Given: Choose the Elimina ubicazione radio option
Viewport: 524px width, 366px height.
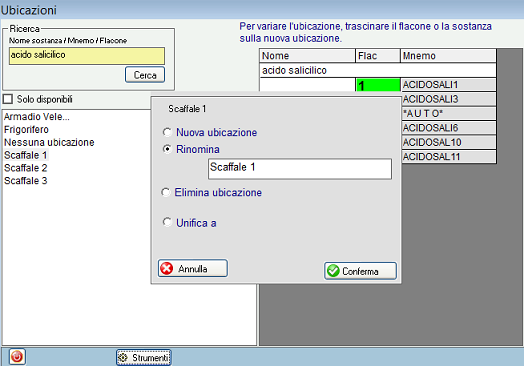Looking at the screenshot, I should click(165, 192).
